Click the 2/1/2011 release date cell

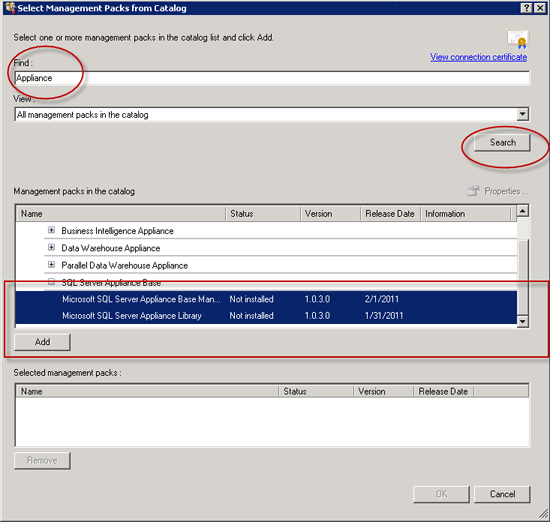382,299
